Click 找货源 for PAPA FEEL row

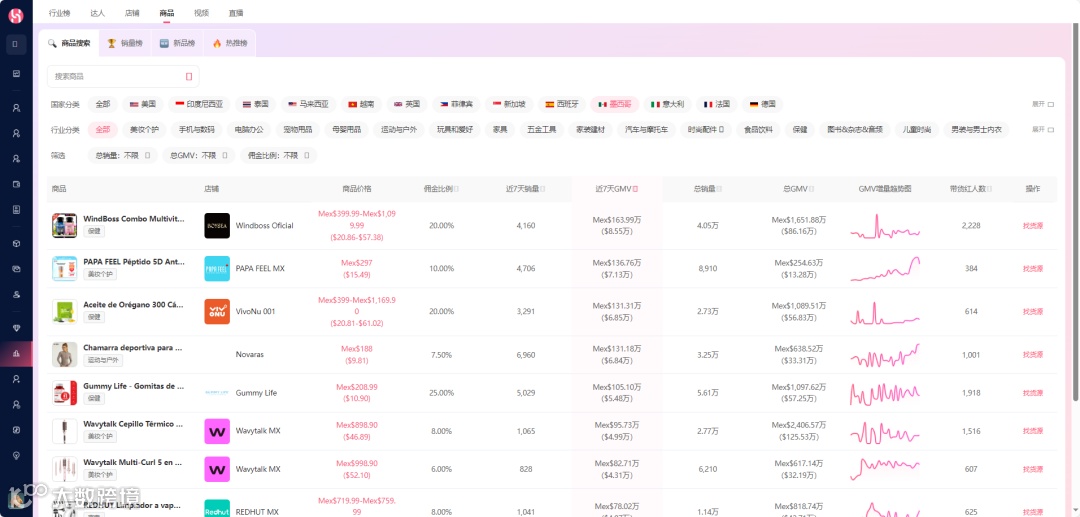(1032, 268)
